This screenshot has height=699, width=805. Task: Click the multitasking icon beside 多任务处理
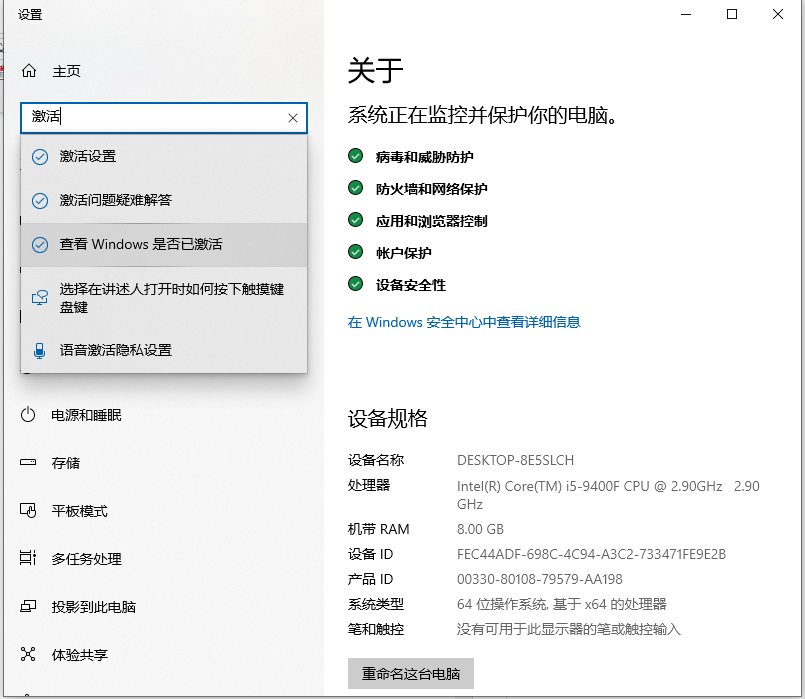click(29, 559)
